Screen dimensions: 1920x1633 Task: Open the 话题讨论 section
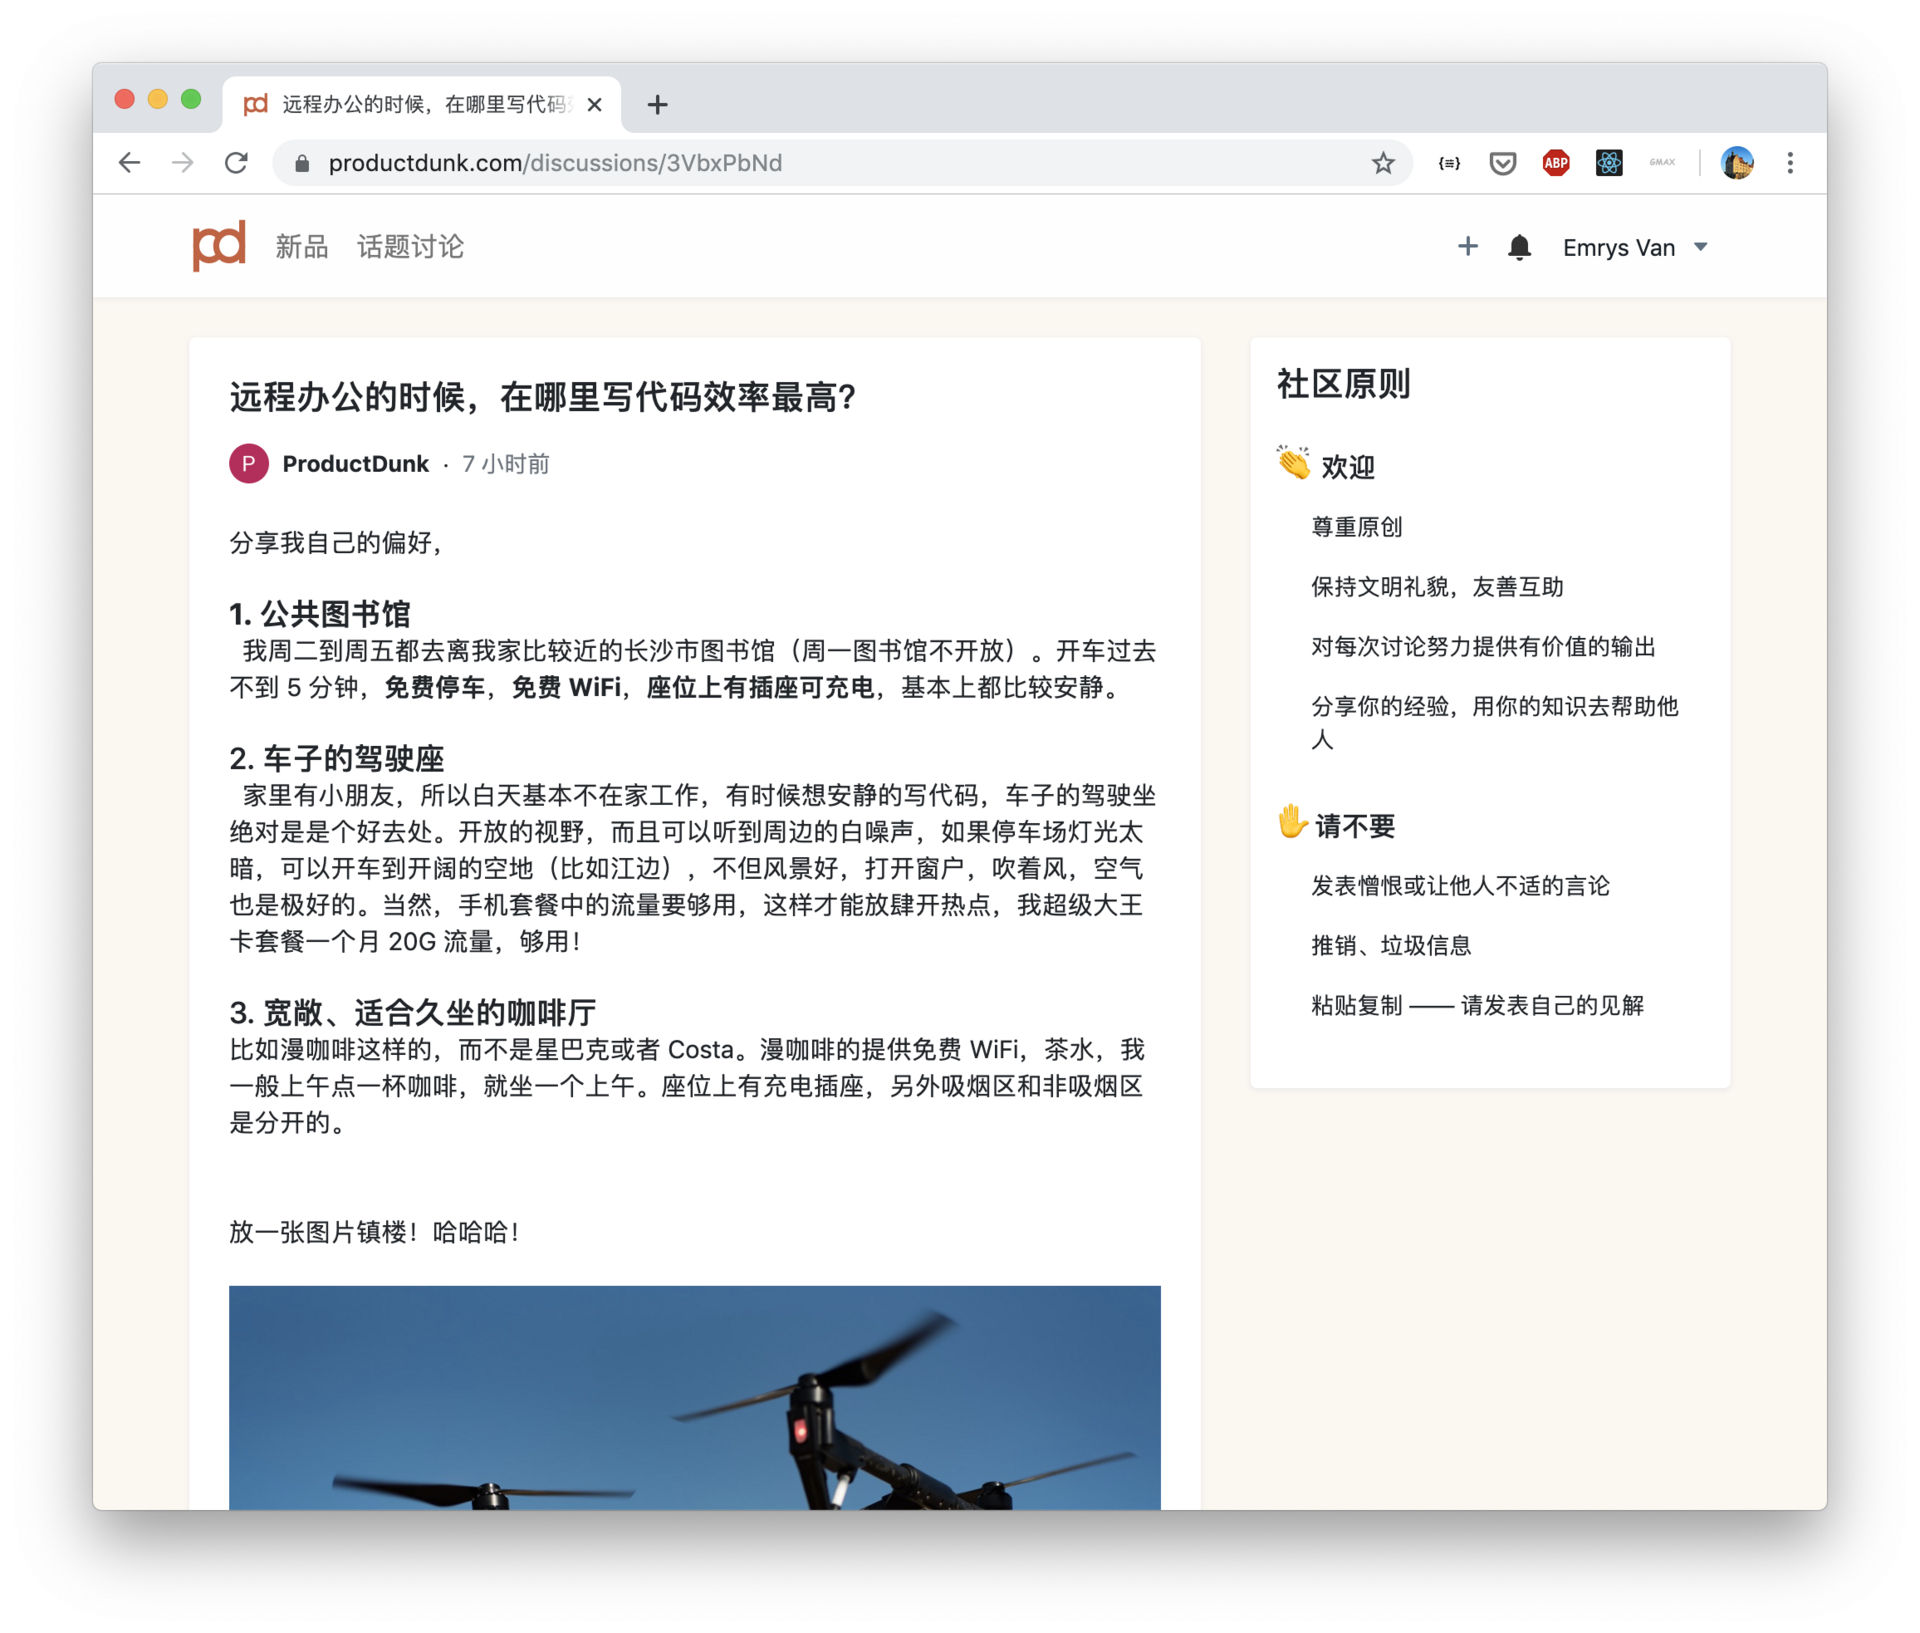coord(410,247)
